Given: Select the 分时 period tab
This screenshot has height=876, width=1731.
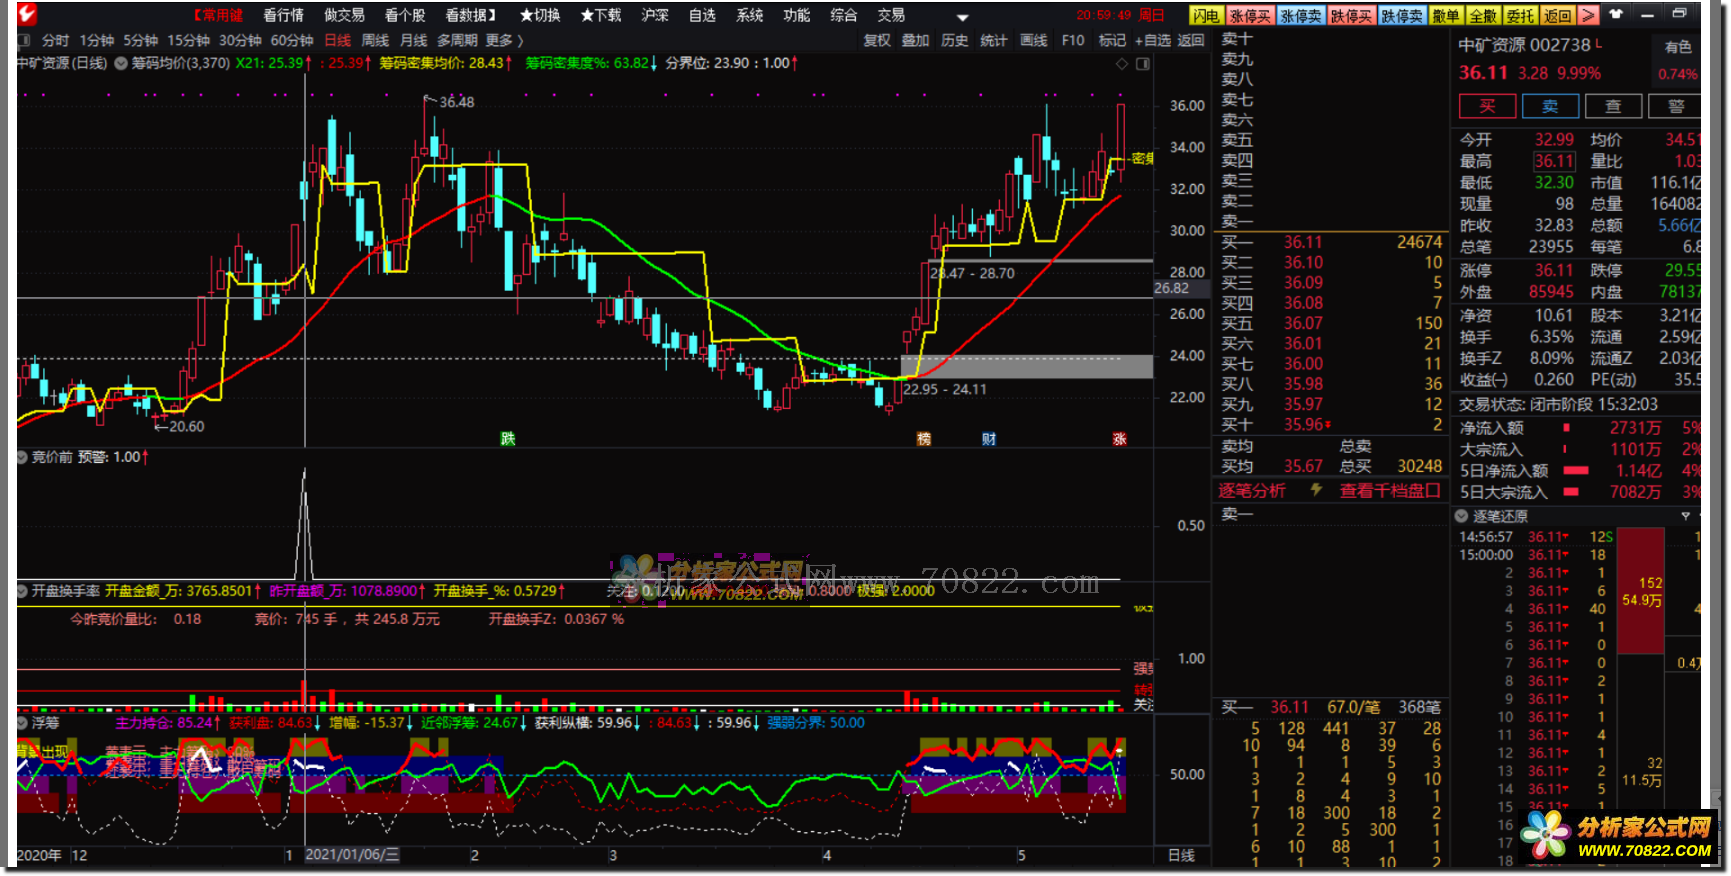Looking at the screenshot, I should 55,41.
